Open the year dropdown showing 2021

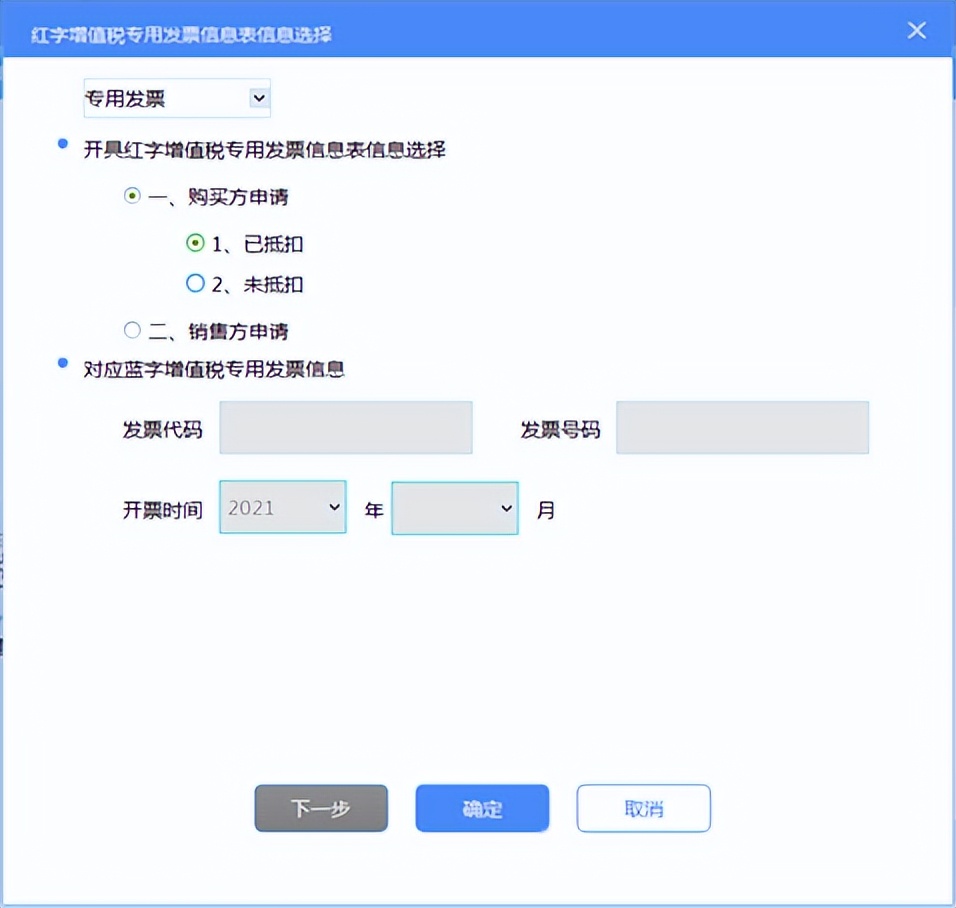[282, 507]
